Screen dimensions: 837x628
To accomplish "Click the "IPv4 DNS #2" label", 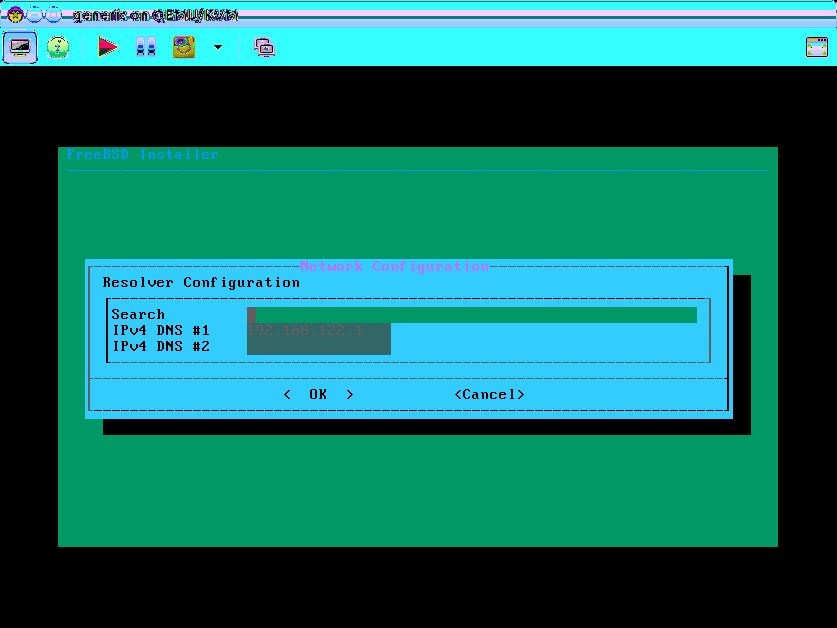I will point(161,347).
